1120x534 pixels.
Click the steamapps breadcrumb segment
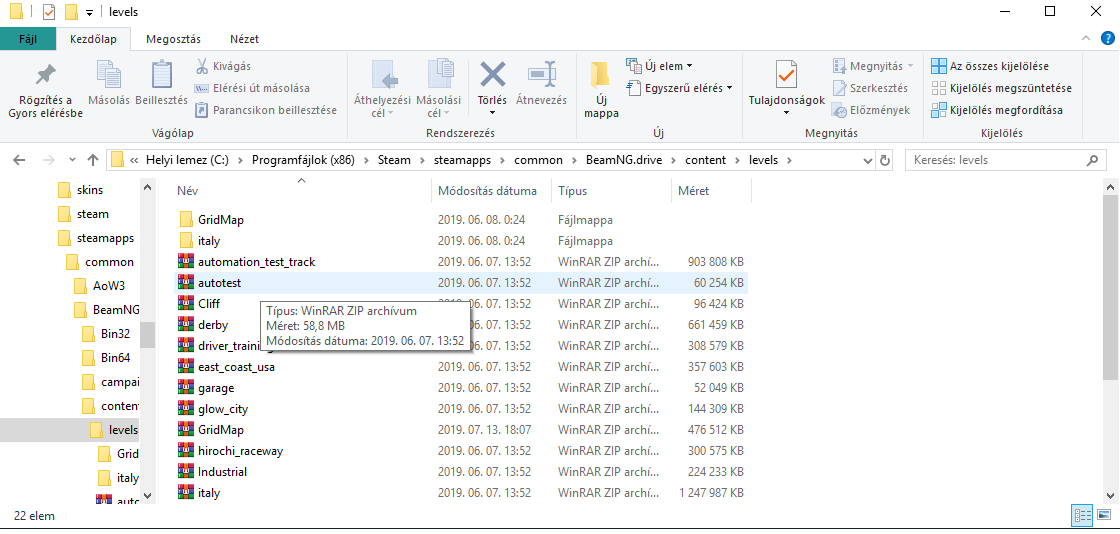(x=463, y=160)
